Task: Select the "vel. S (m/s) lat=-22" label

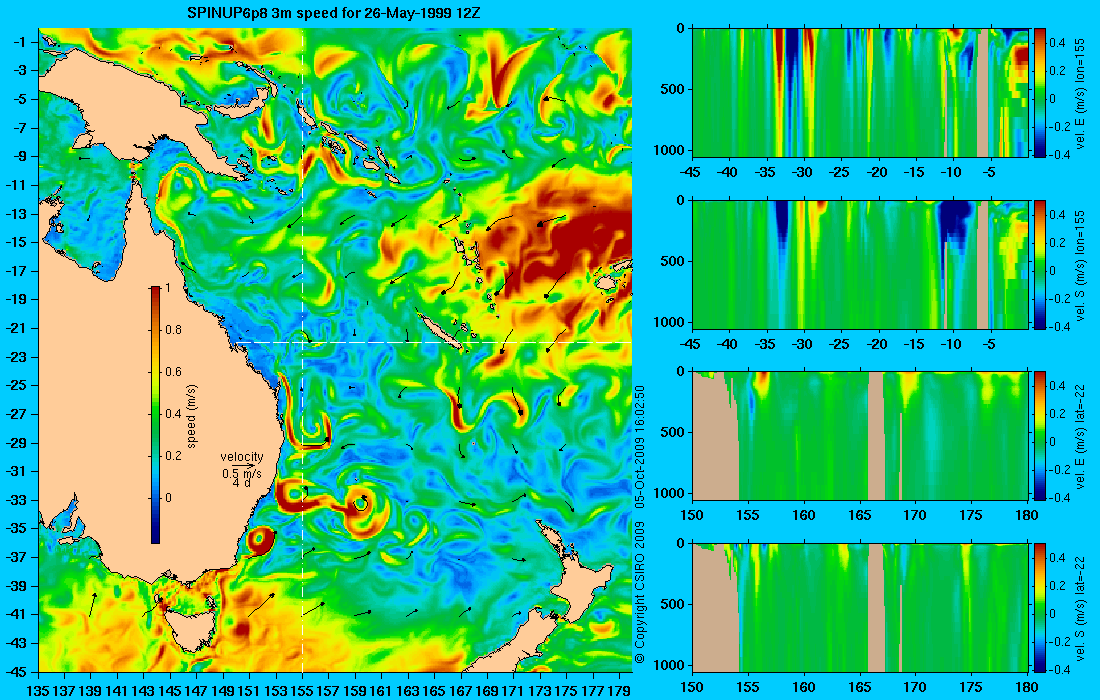Action: [x=1080, y=607]
